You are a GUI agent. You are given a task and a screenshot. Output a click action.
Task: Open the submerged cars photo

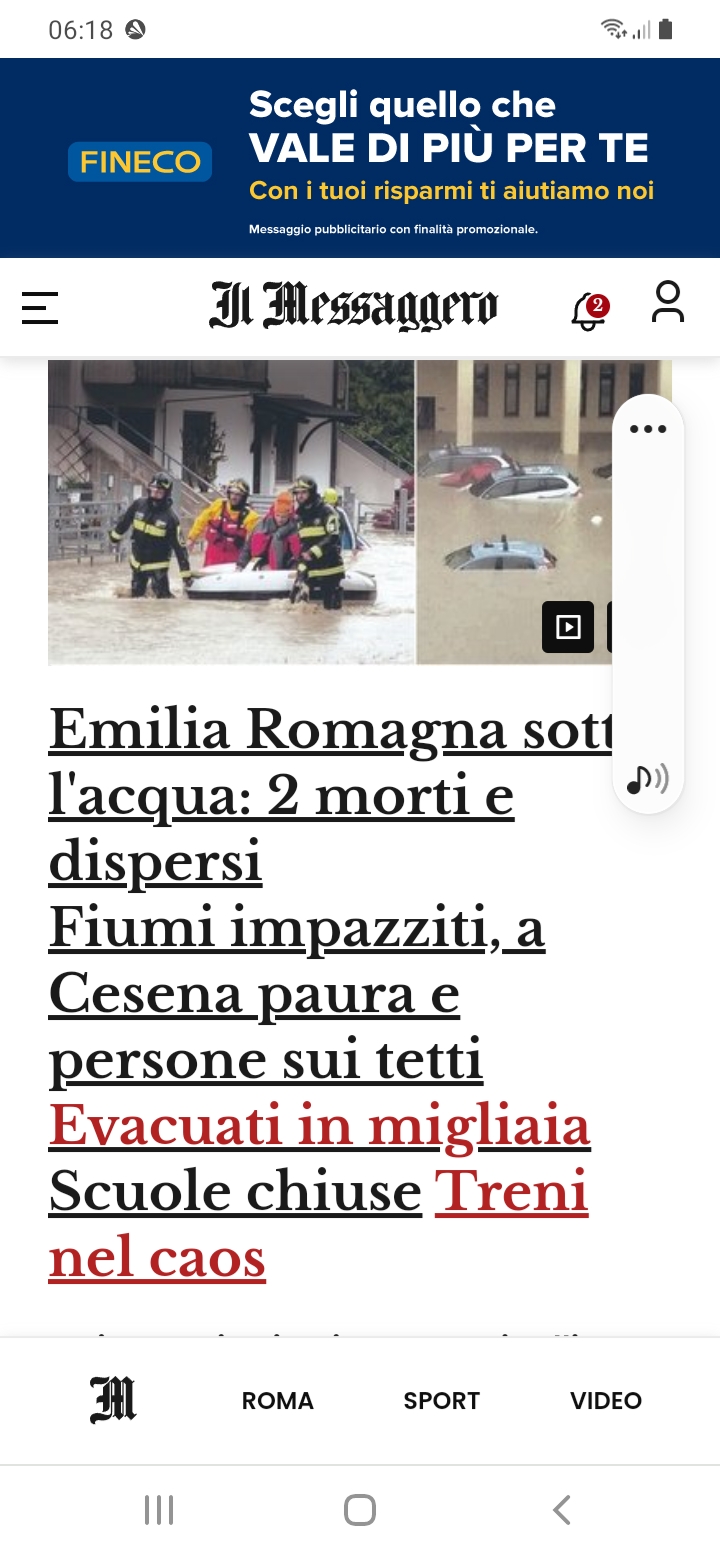click(x=514, y=512)
